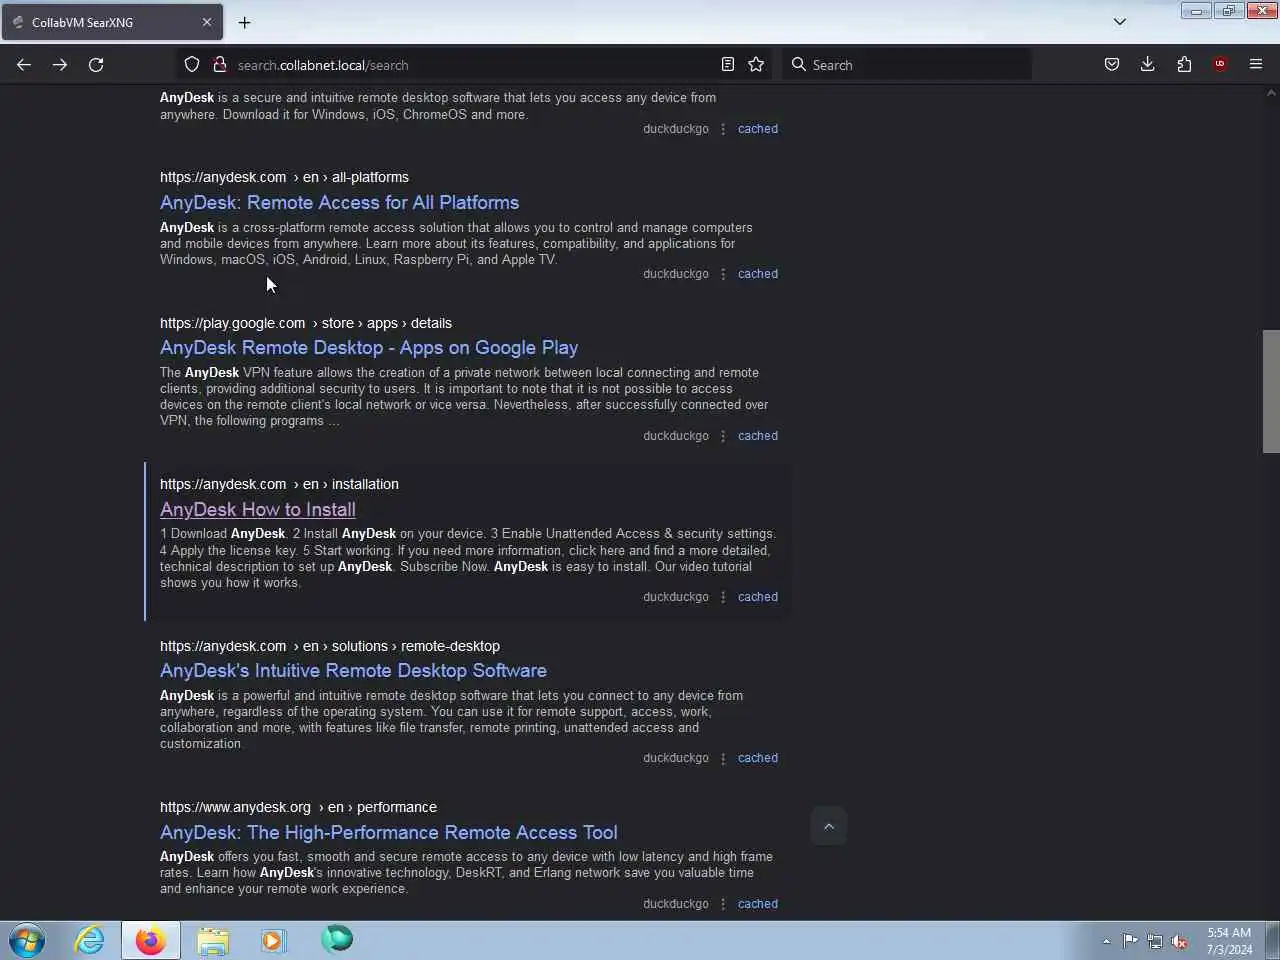Open the Action Center flag icon
This screenshot has height=960, width=1280.
pyautogui.click(x=1130, y=941)
